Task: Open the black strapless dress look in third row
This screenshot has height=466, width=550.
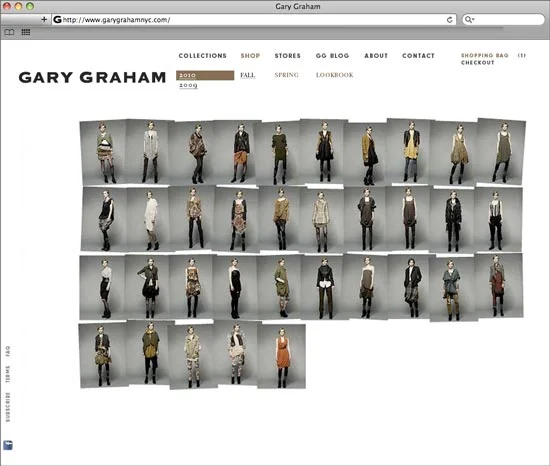Action: tap(235, 287)
